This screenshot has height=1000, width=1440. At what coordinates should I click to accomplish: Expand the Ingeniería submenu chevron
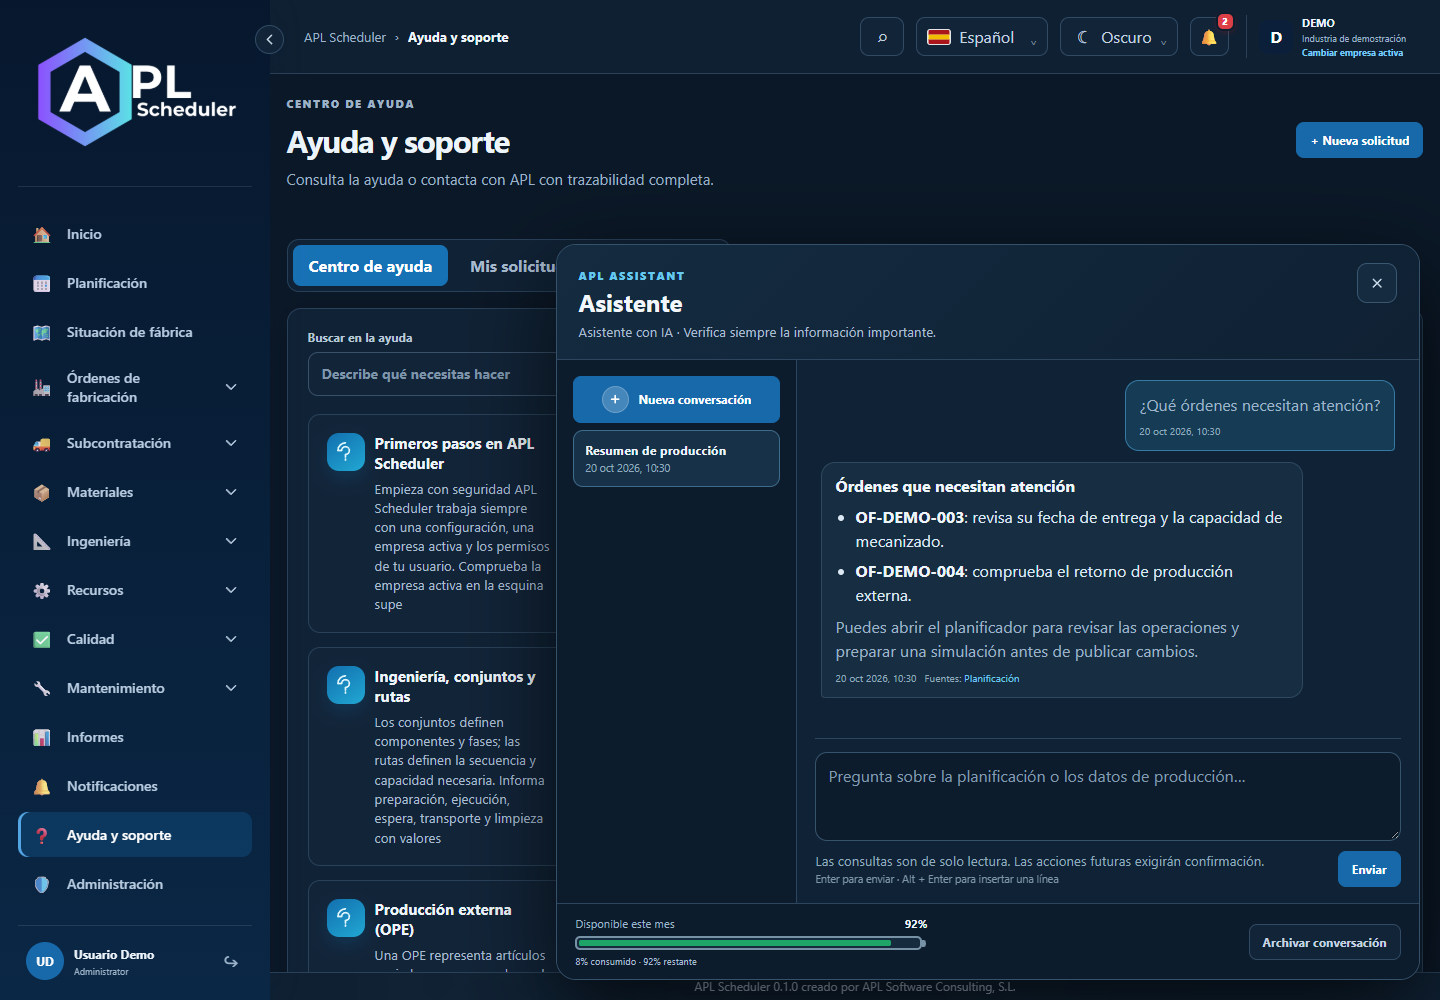(231, 541)
